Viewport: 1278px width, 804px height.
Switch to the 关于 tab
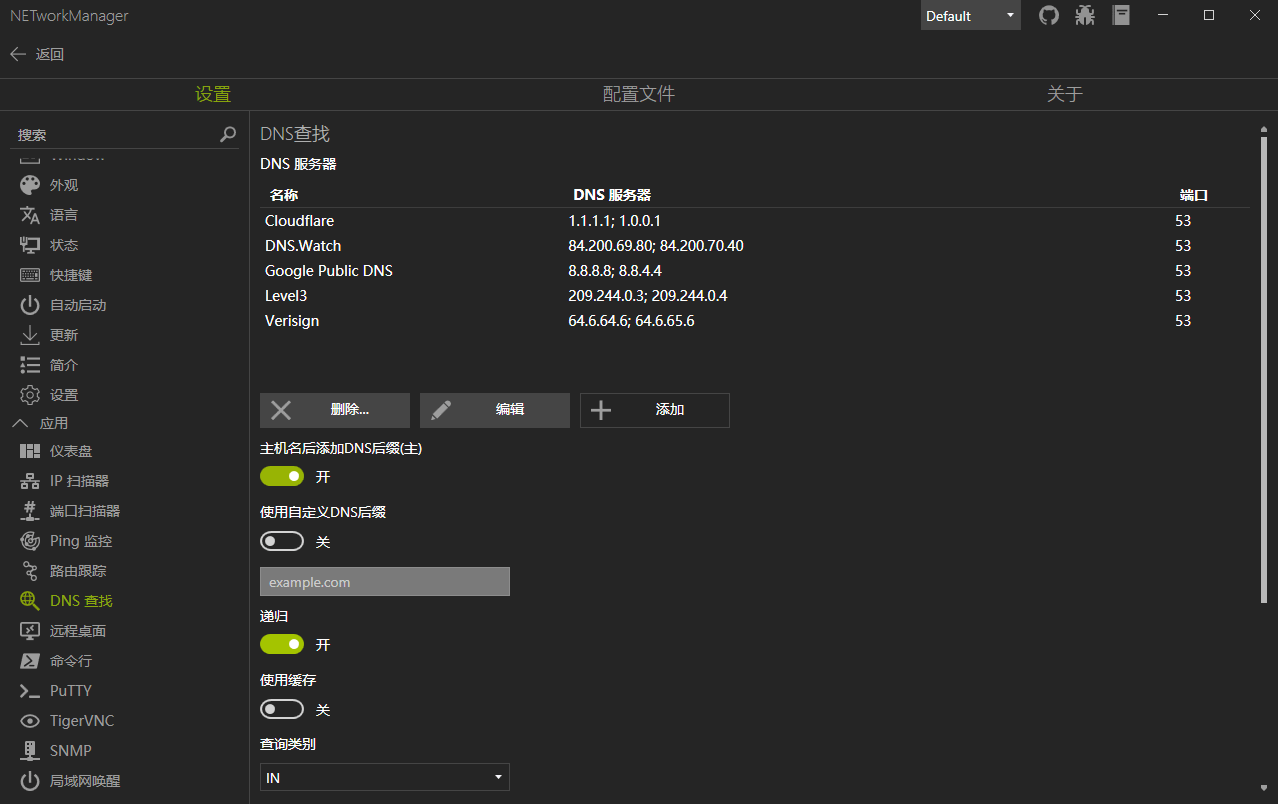click(x=1064, y=94)
